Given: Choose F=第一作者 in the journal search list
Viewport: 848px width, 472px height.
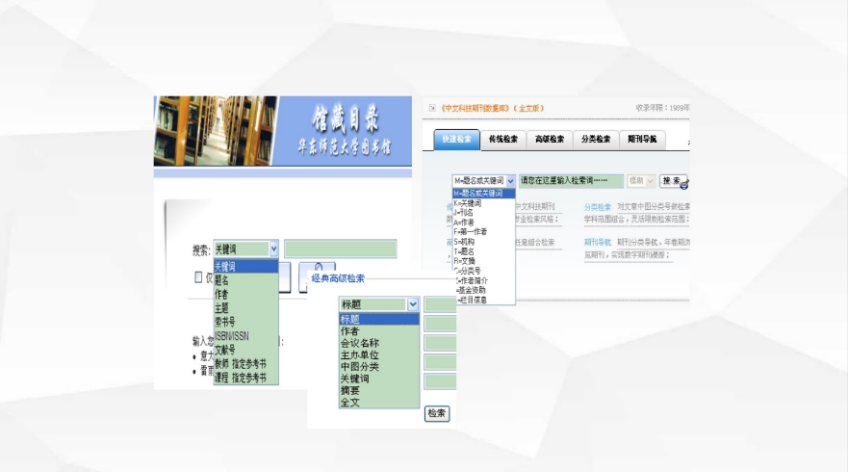Looking at the screenshot, I should [x=470, y=231].
